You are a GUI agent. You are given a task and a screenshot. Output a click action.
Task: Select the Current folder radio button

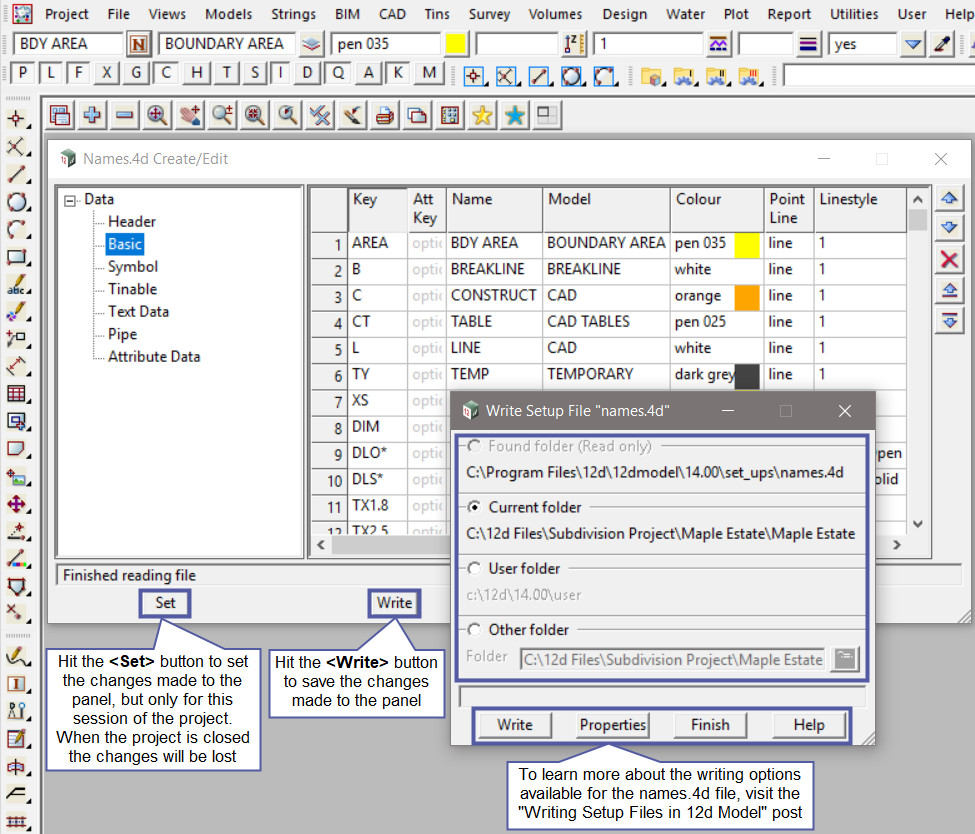point(475,507)
